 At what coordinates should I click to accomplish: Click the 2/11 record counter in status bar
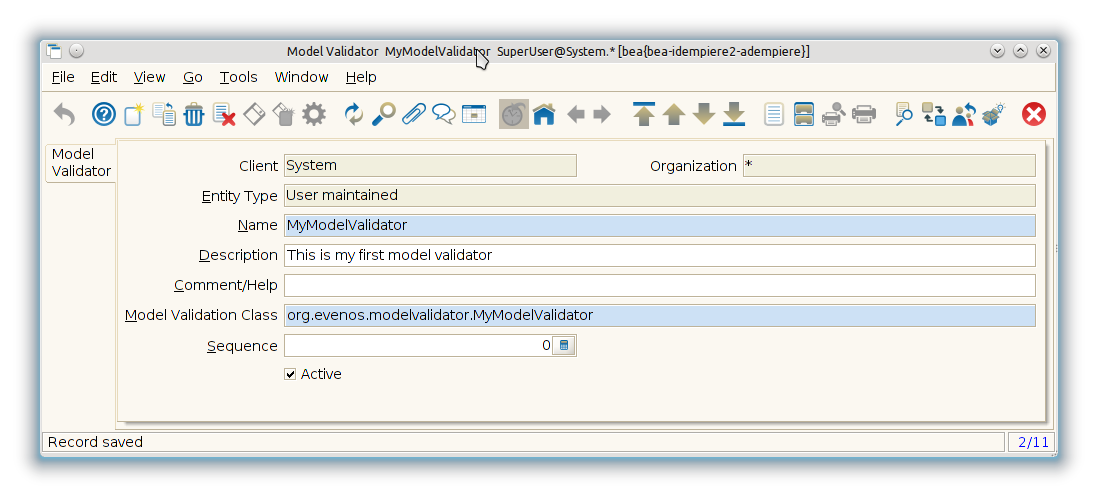pos(1033,442)
